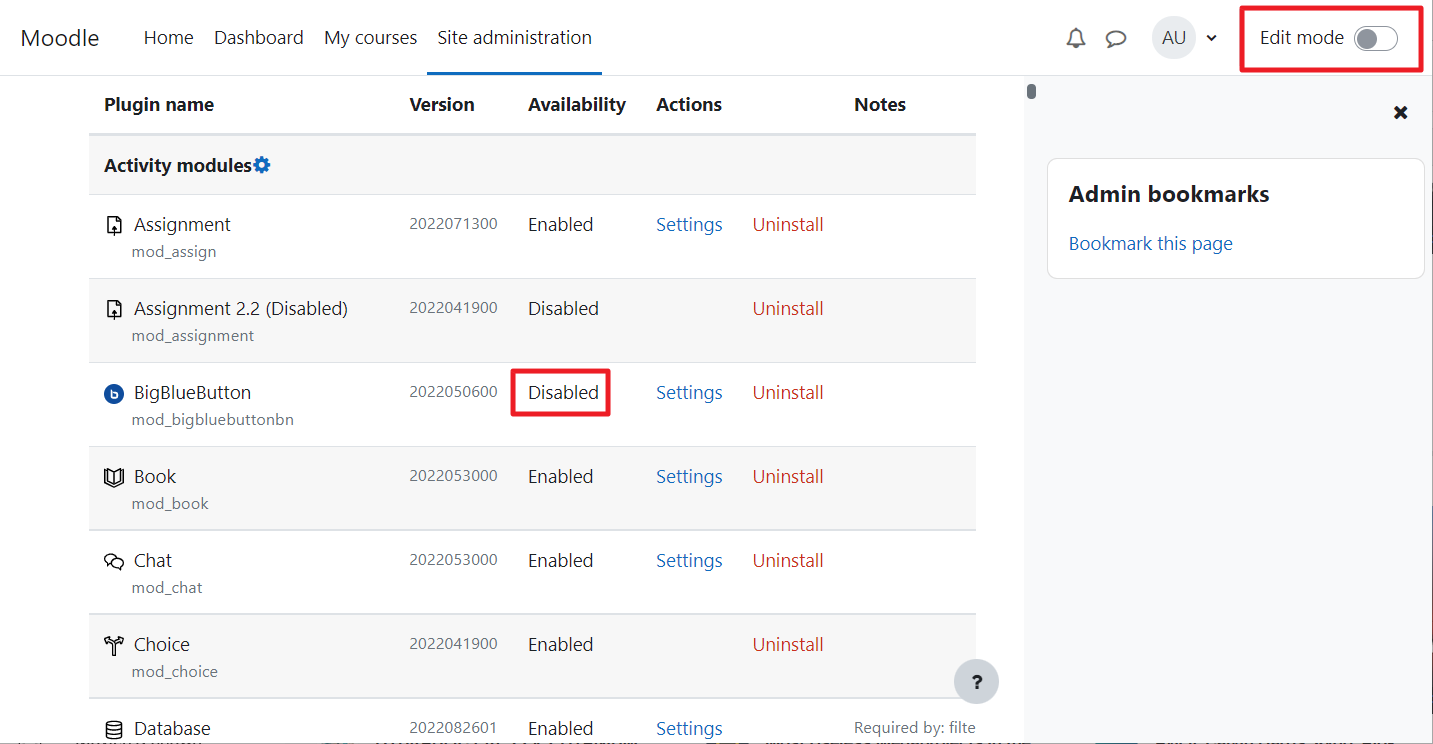This screenshot has height=744, width=1433.
Task: Open the messaging drawer speech bubble icon
Action: pyautogui.click(x=1116, y=38)
